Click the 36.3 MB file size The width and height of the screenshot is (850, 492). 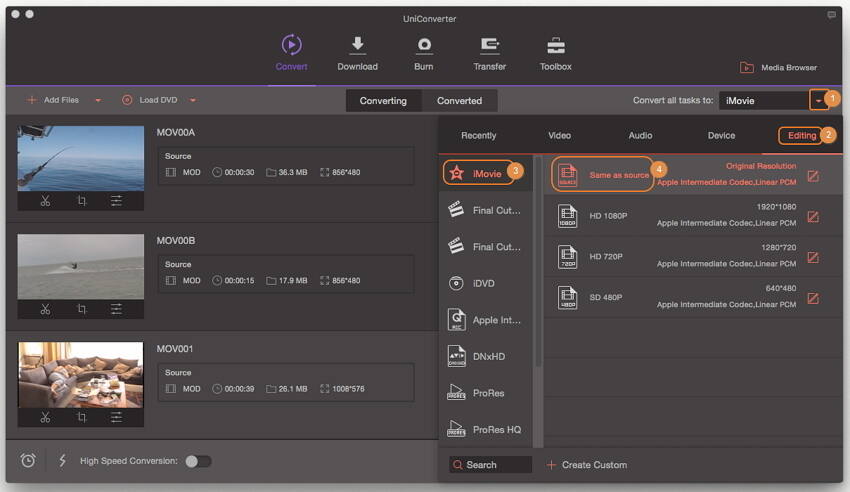[x=293, y=172]
